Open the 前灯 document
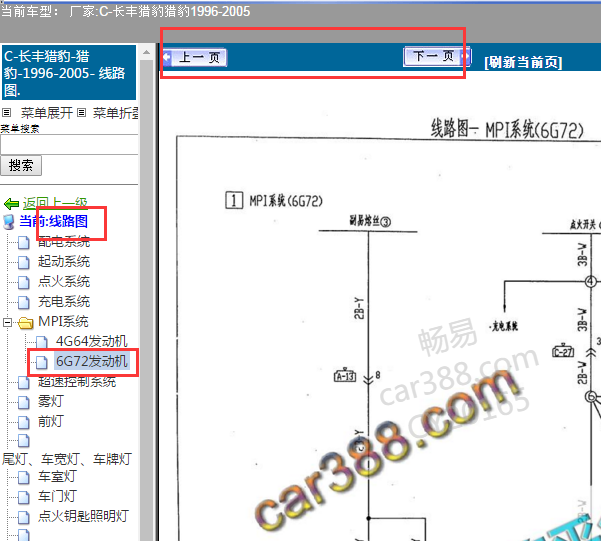The width and height of the screenshot is (601, 541). (x=51, y=421)
